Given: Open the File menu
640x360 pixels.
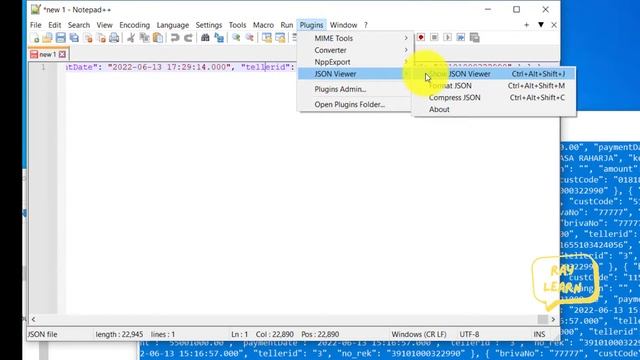Looking at the screenshot, I should (36, 25).
